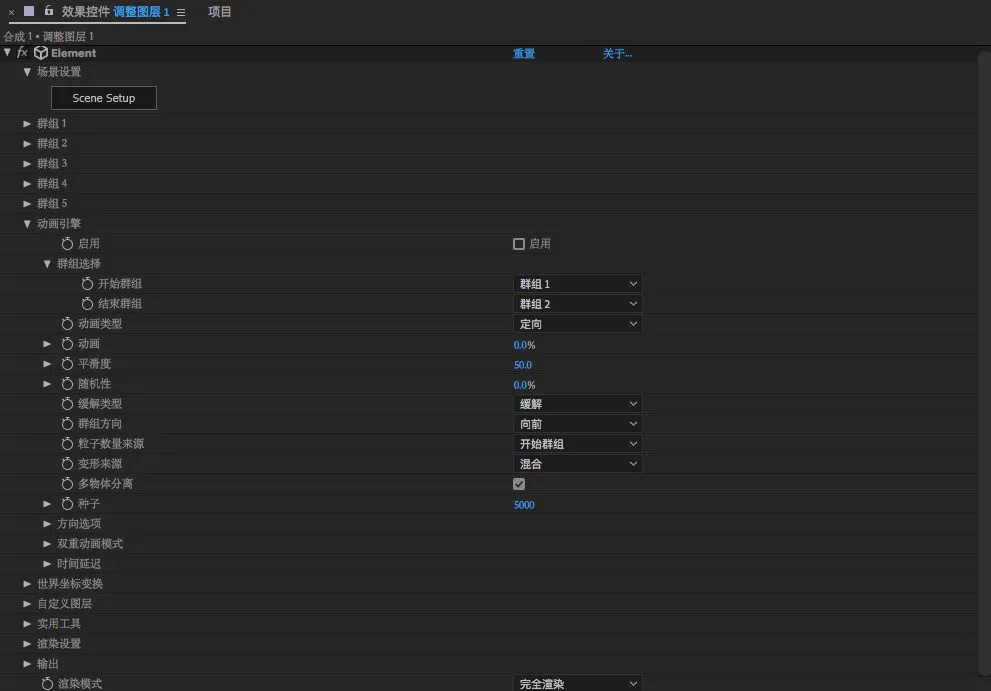
Task: Toggle stopwatch for 结束群组 property
Action: click(x=87, y=304)
